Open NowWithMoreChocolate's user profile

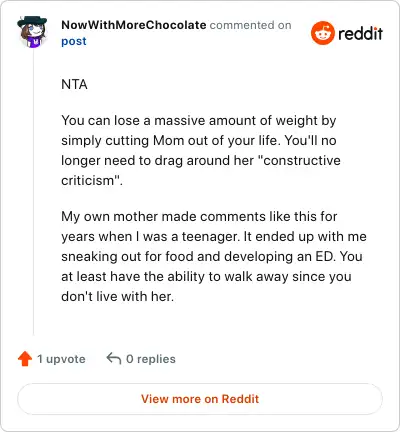(x=134, y=25)
